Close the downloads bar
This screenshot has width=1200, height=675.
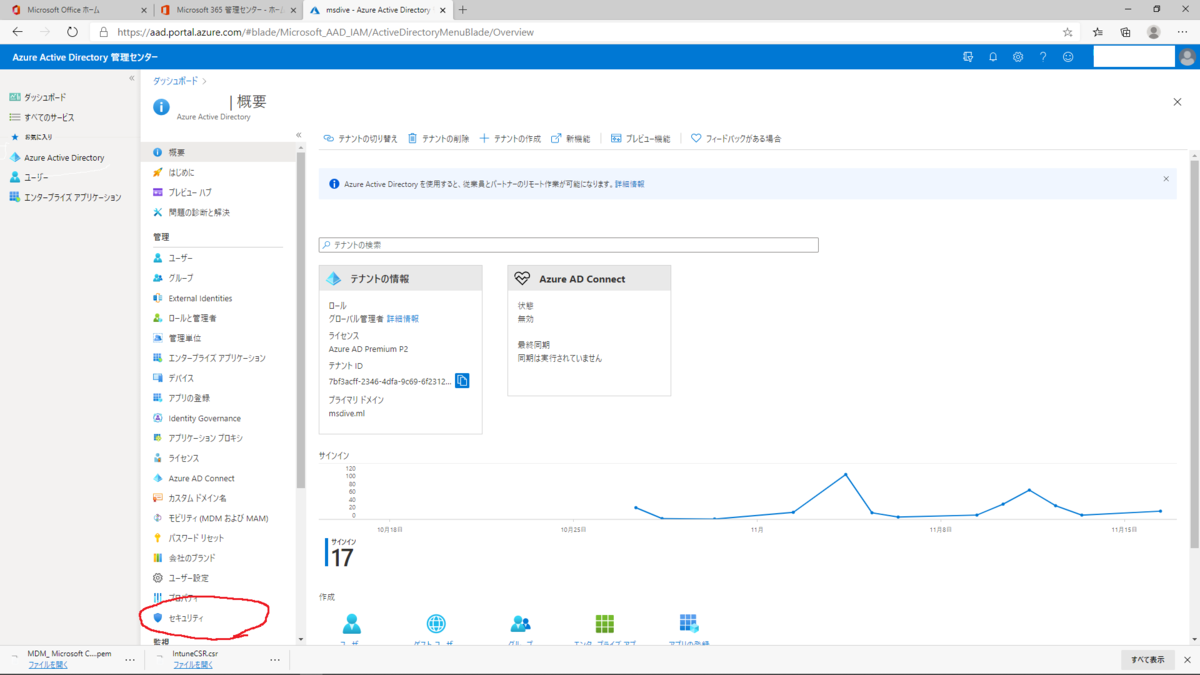(x=1188, y=660)
